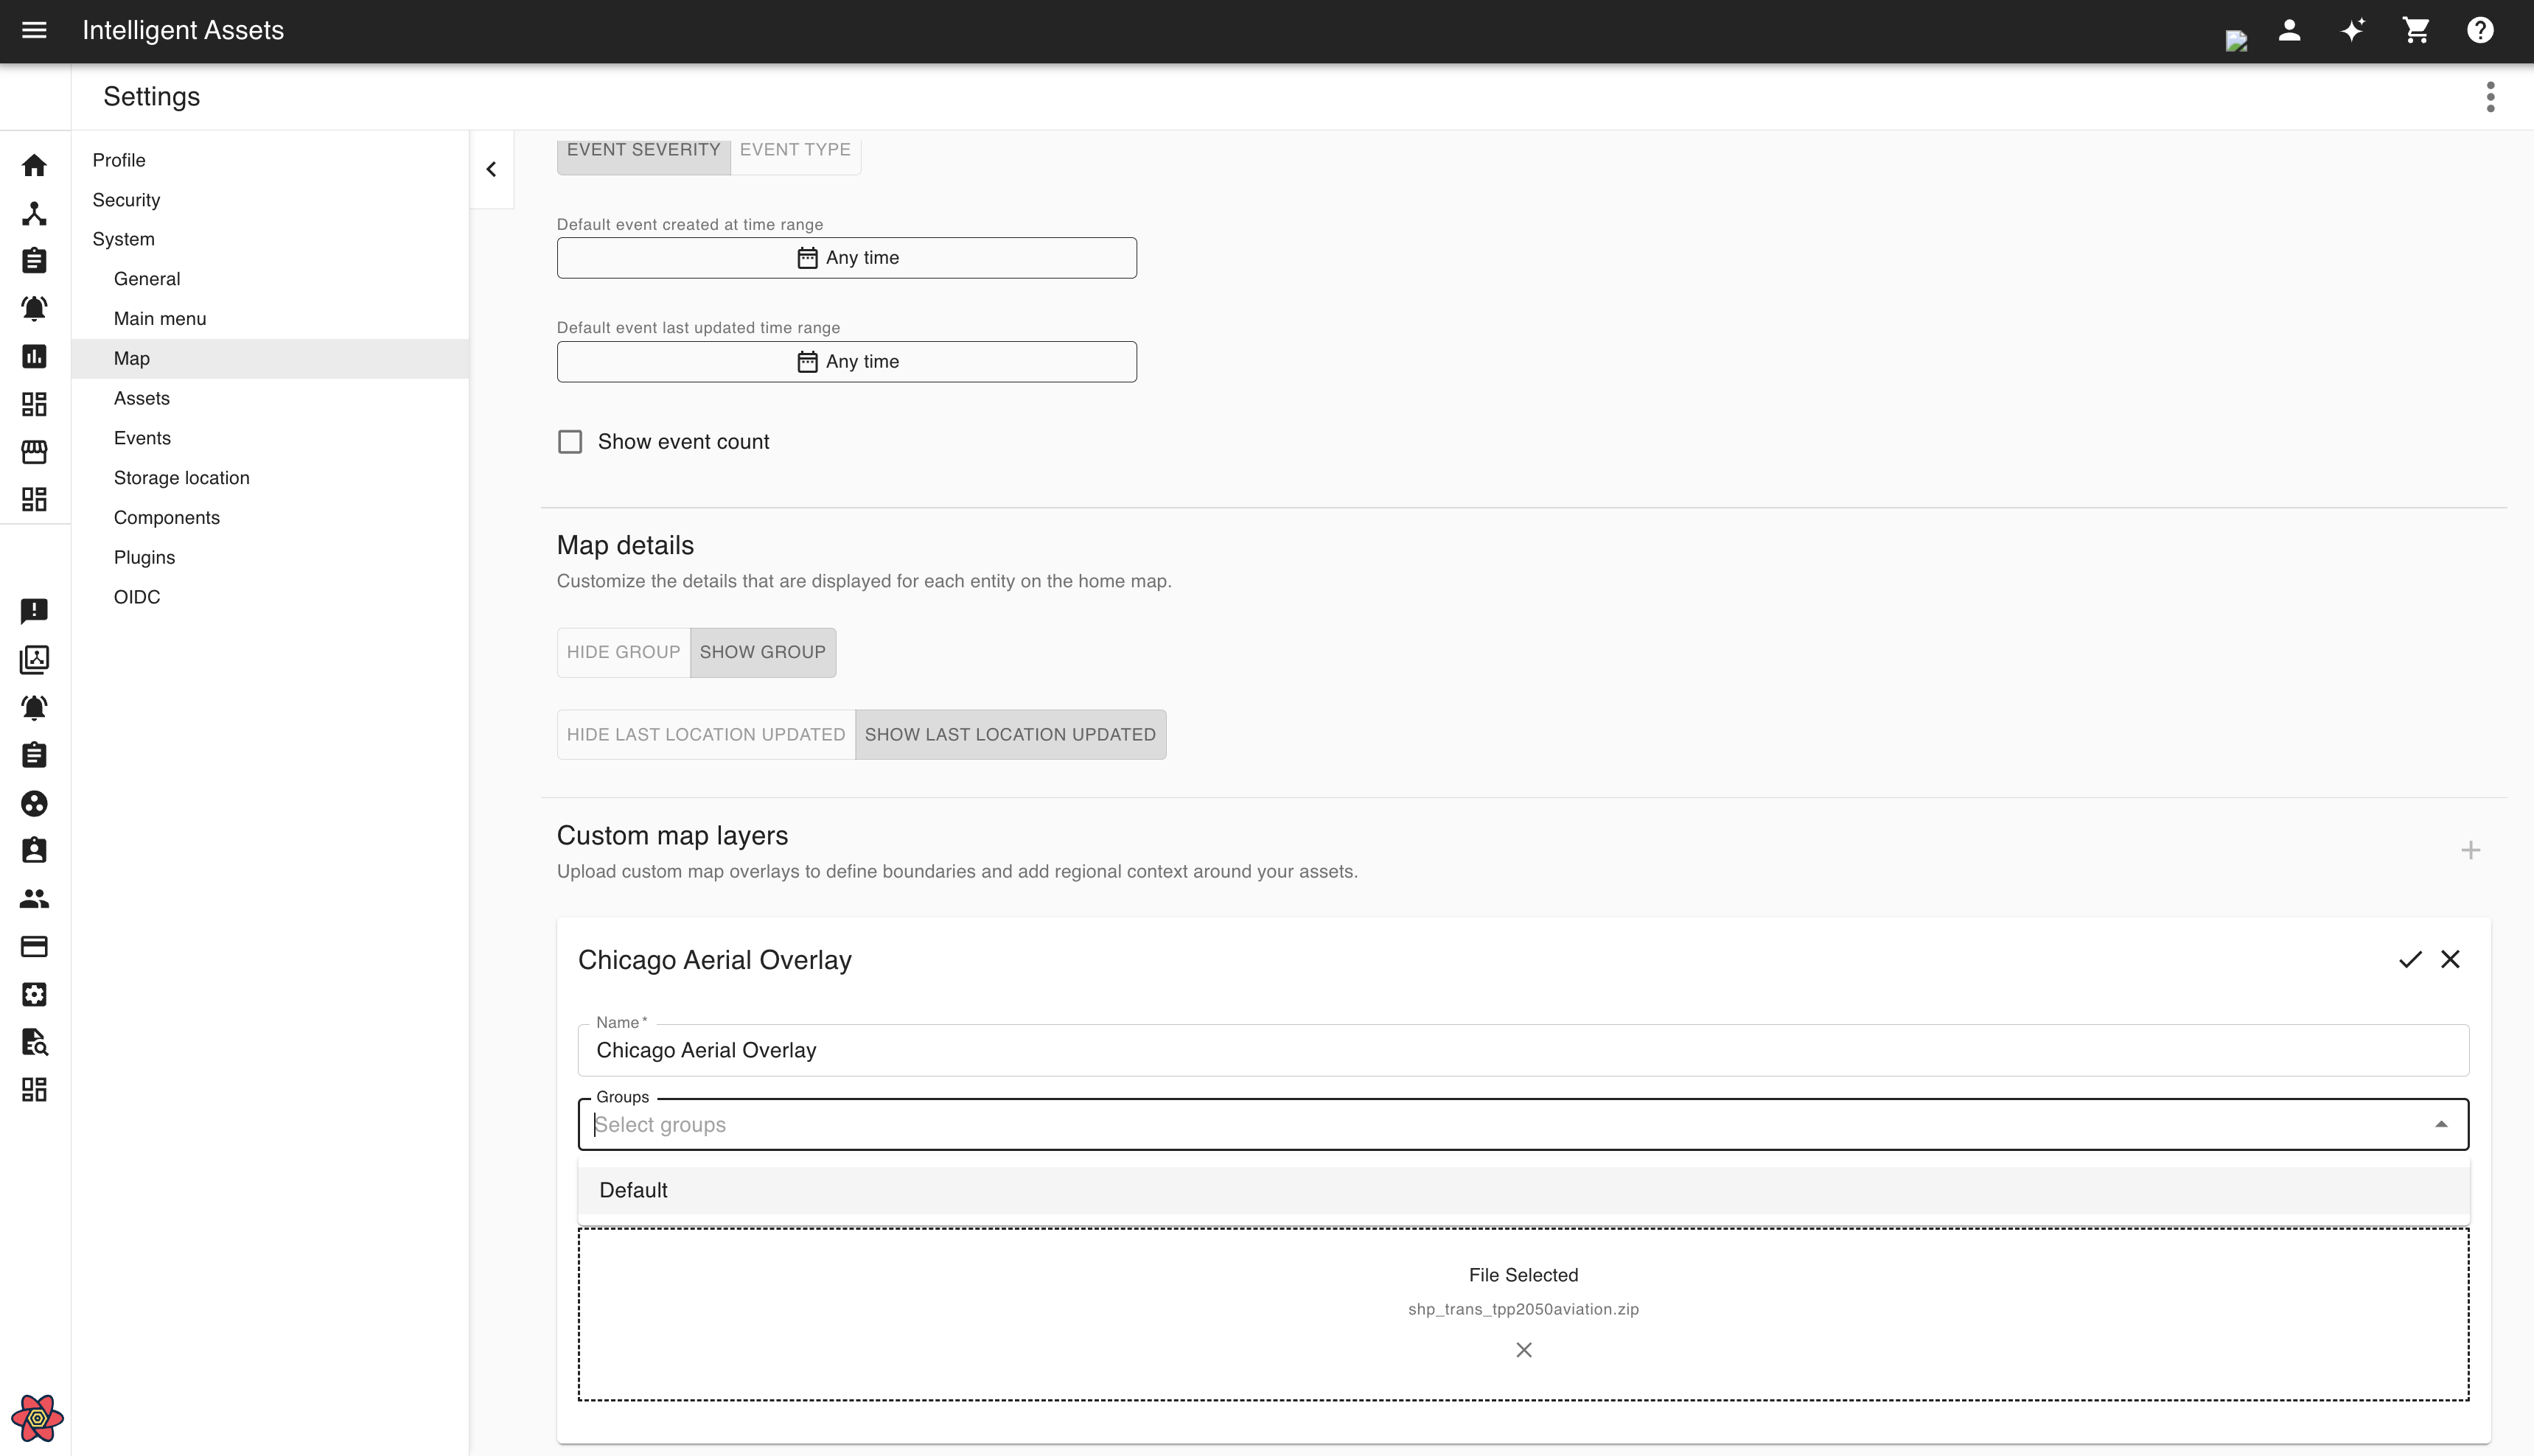This screenshot has width=2534, height=1456.
Task: Open the Plugins settings page
Action: (144, 557)
